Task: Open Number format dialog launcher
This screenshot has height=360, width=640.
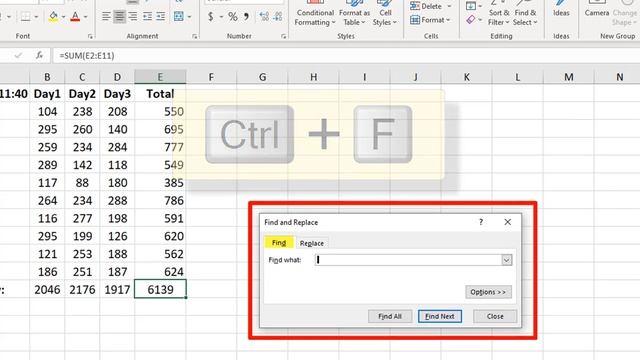Action: tap(283, 36)
